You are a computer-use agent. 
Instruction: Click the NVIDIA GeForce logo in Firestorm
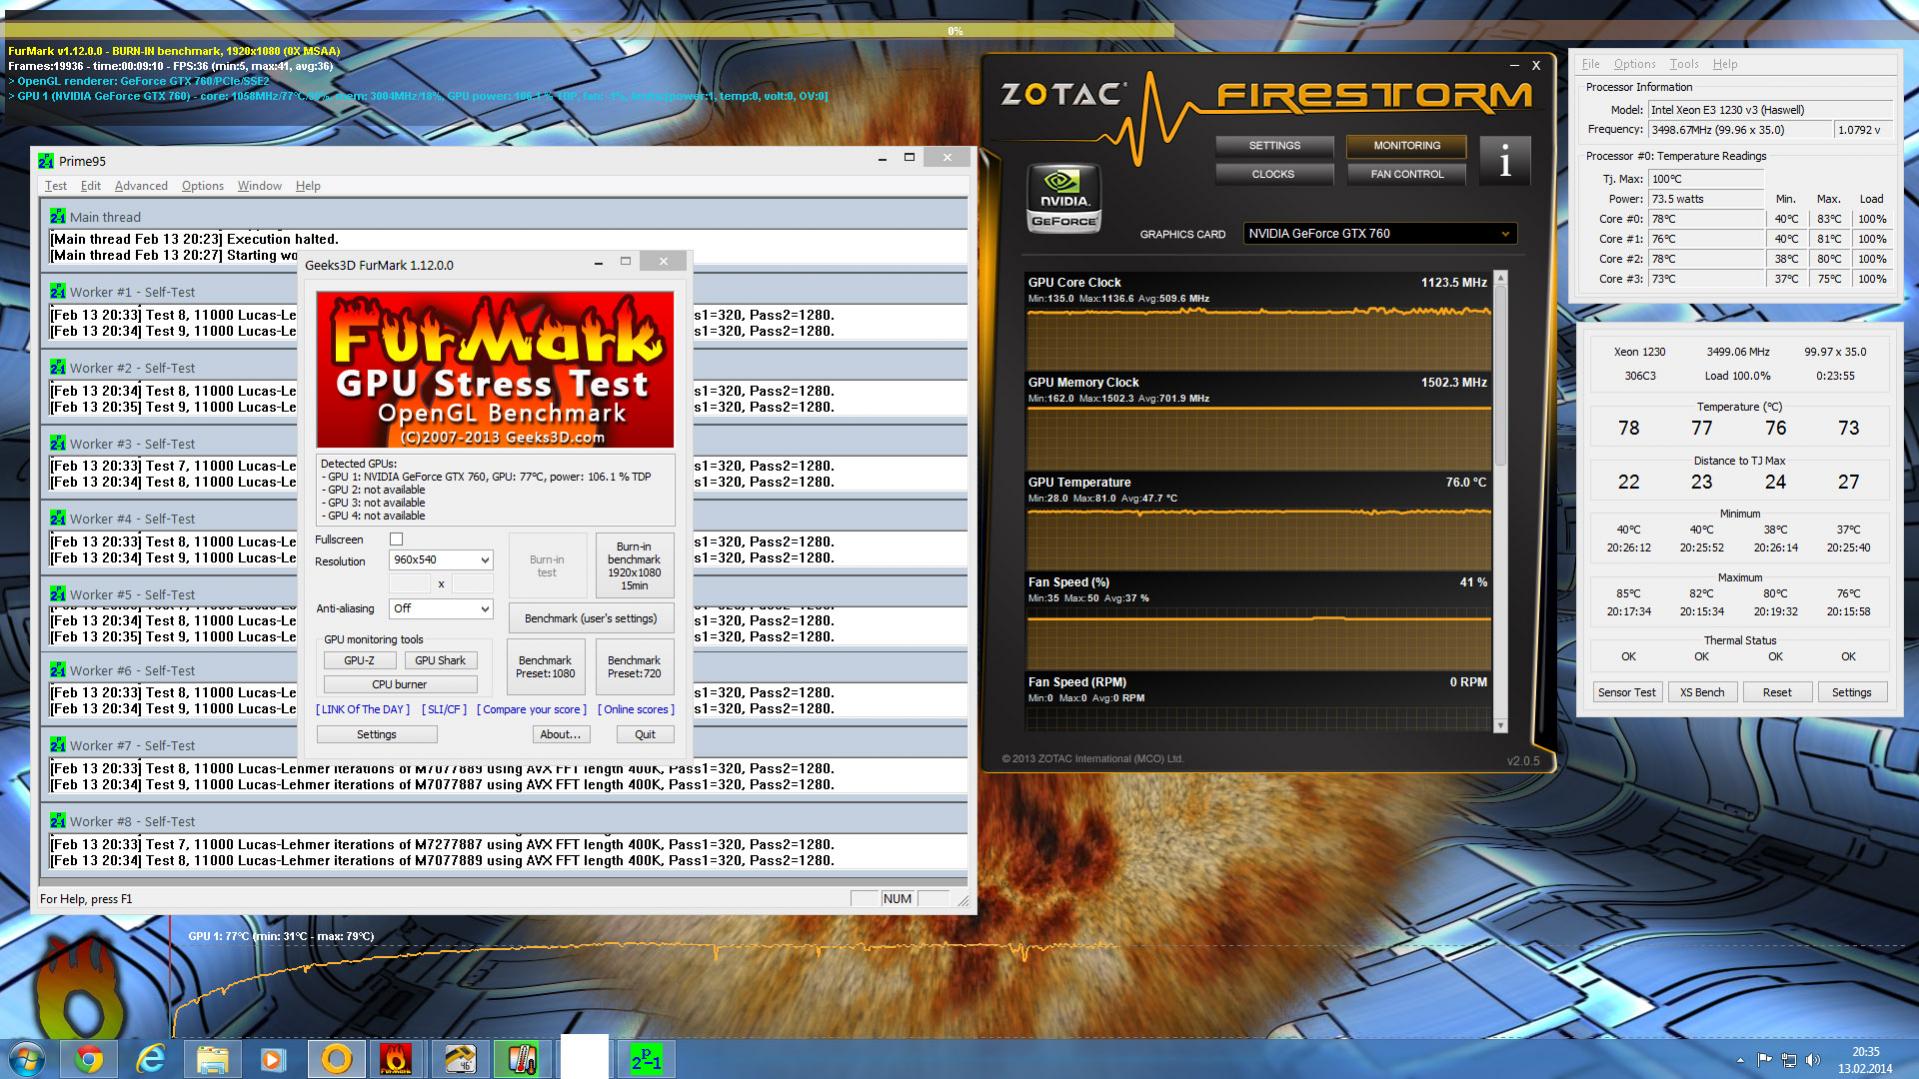[1064, 198]
